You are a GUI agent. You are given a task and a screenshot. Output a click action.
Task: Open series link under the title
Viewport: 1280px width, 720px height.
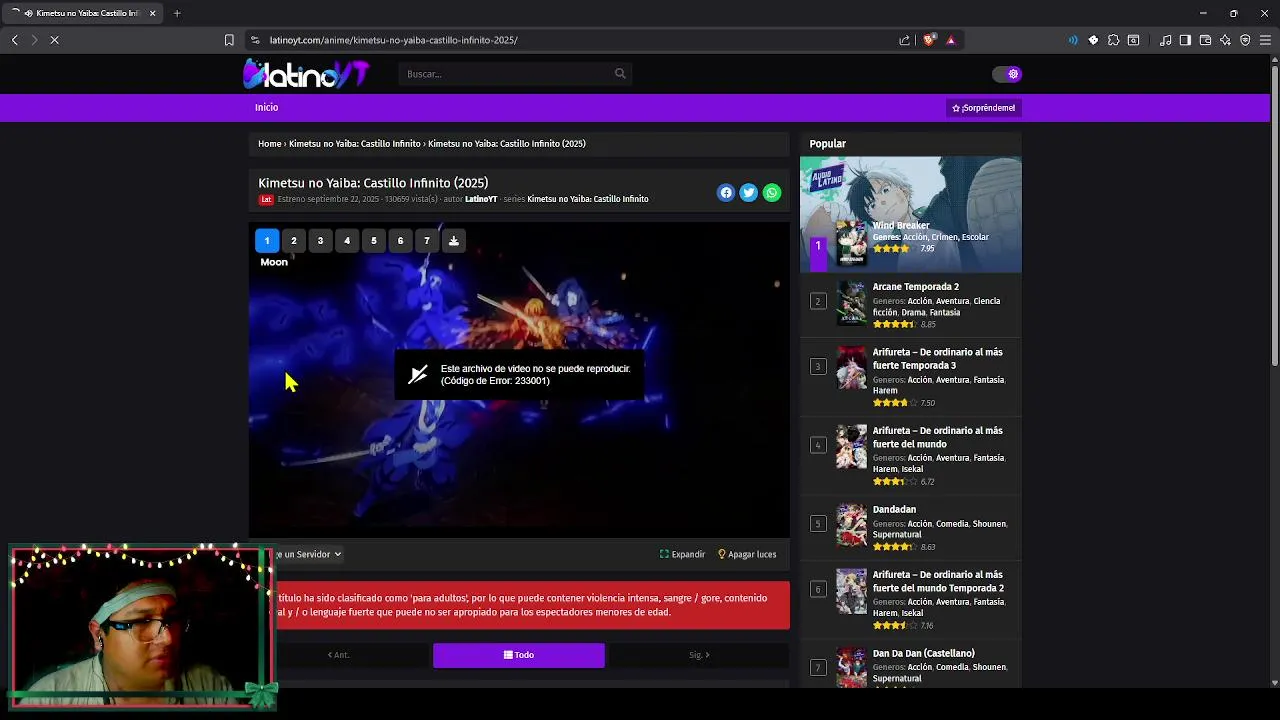click(588, 199)
